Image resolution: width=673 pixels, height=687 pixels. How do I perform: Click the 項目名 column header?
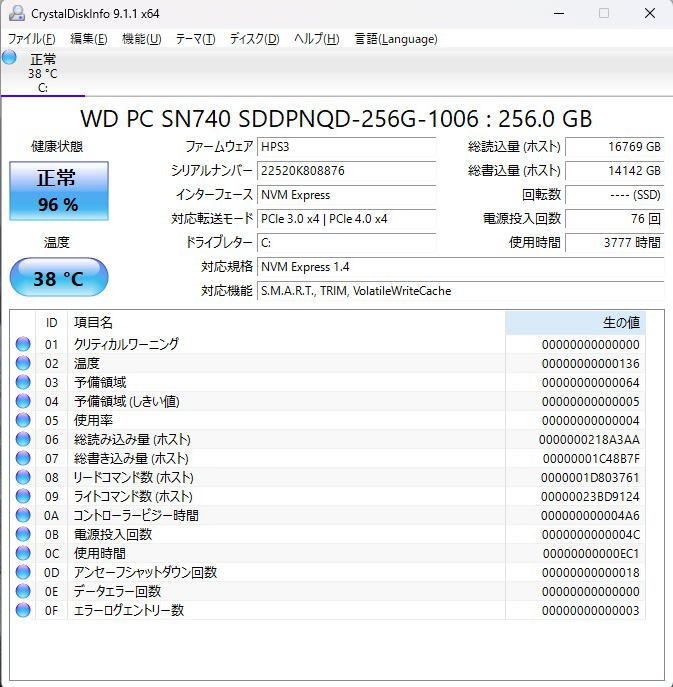click(286, 323)
